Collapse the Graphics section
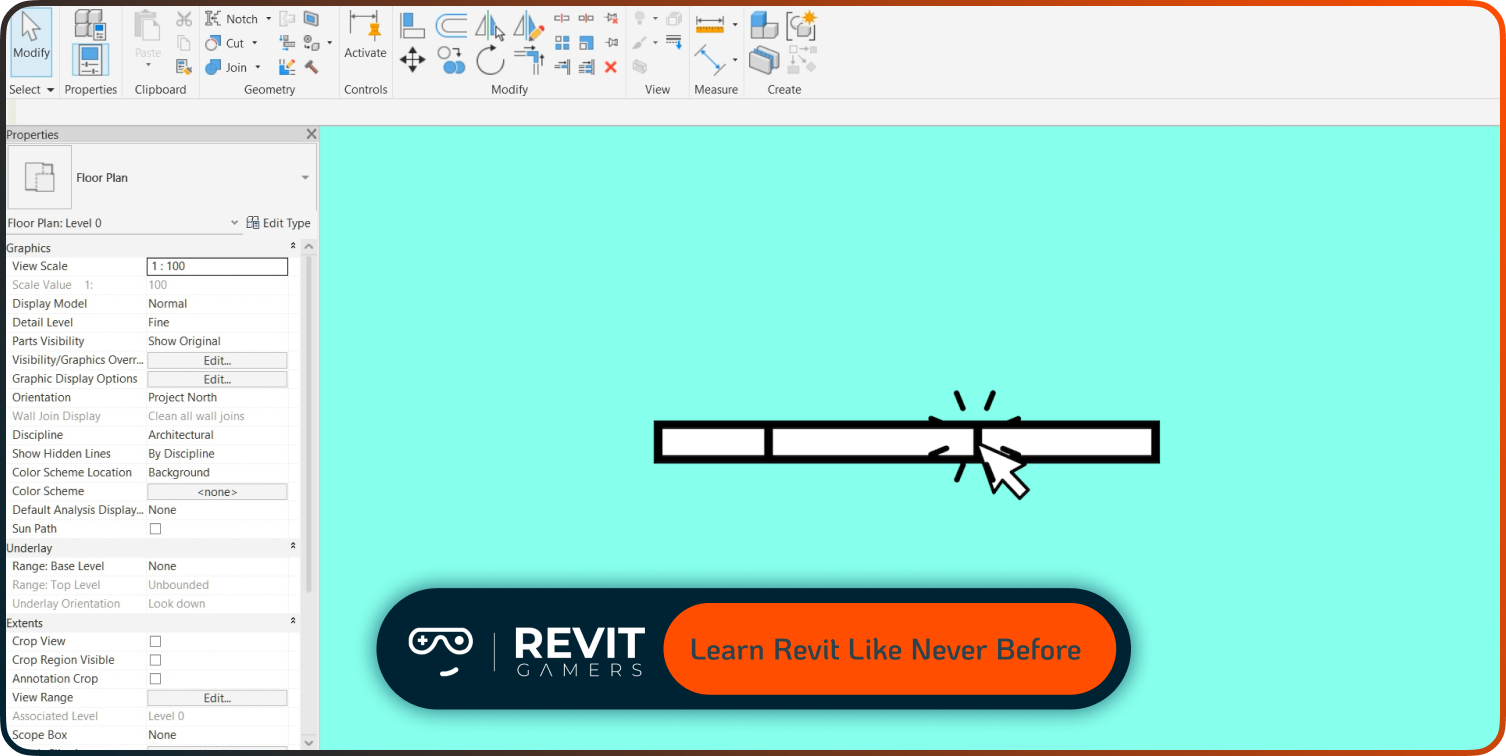 point(293,247)
